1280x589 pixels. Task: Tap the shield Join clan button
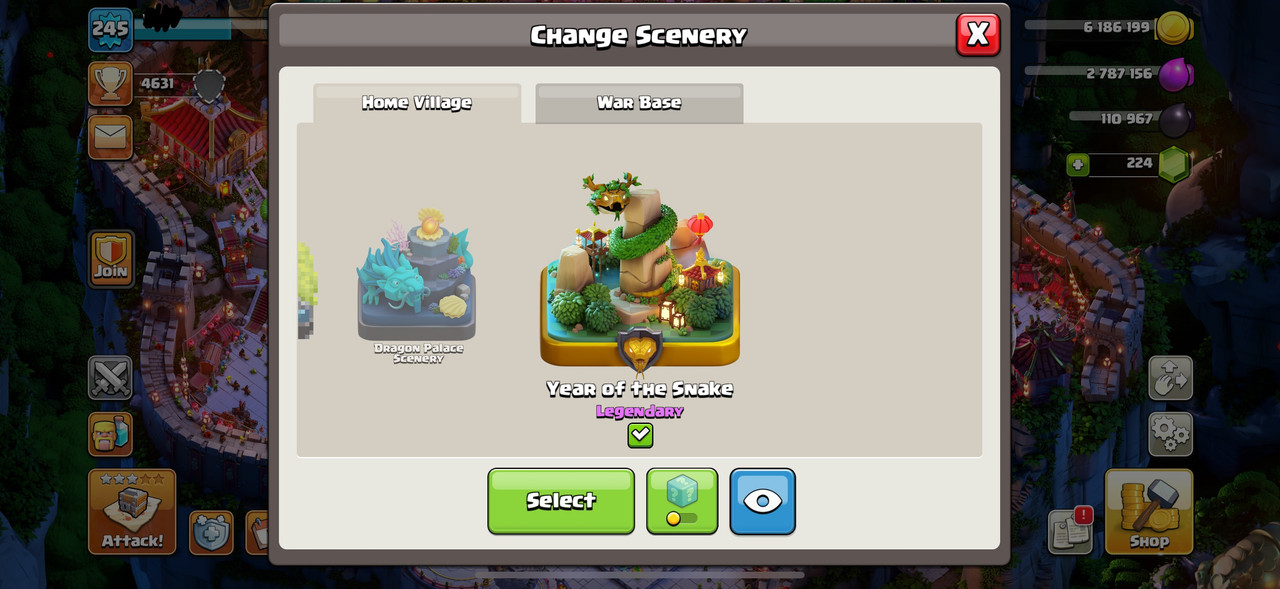tap(111, 259)
